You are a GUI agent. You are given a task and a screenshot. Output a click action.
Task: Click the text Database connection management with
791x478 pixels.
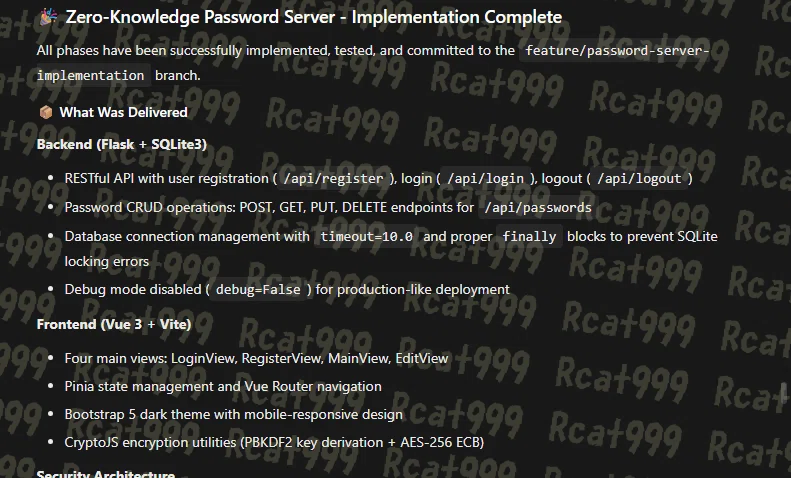[x=187, y=236]
